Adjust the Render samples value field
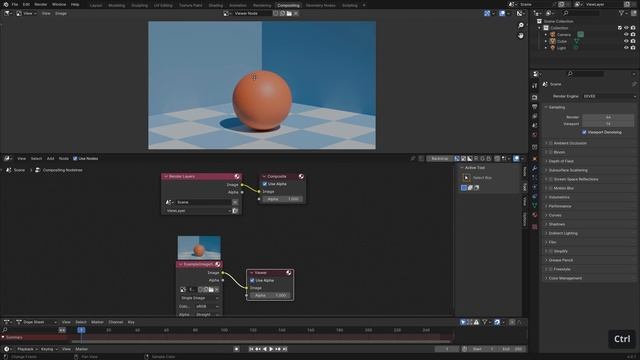The width and height of the screenshot is (640, 360). (608, 117)
